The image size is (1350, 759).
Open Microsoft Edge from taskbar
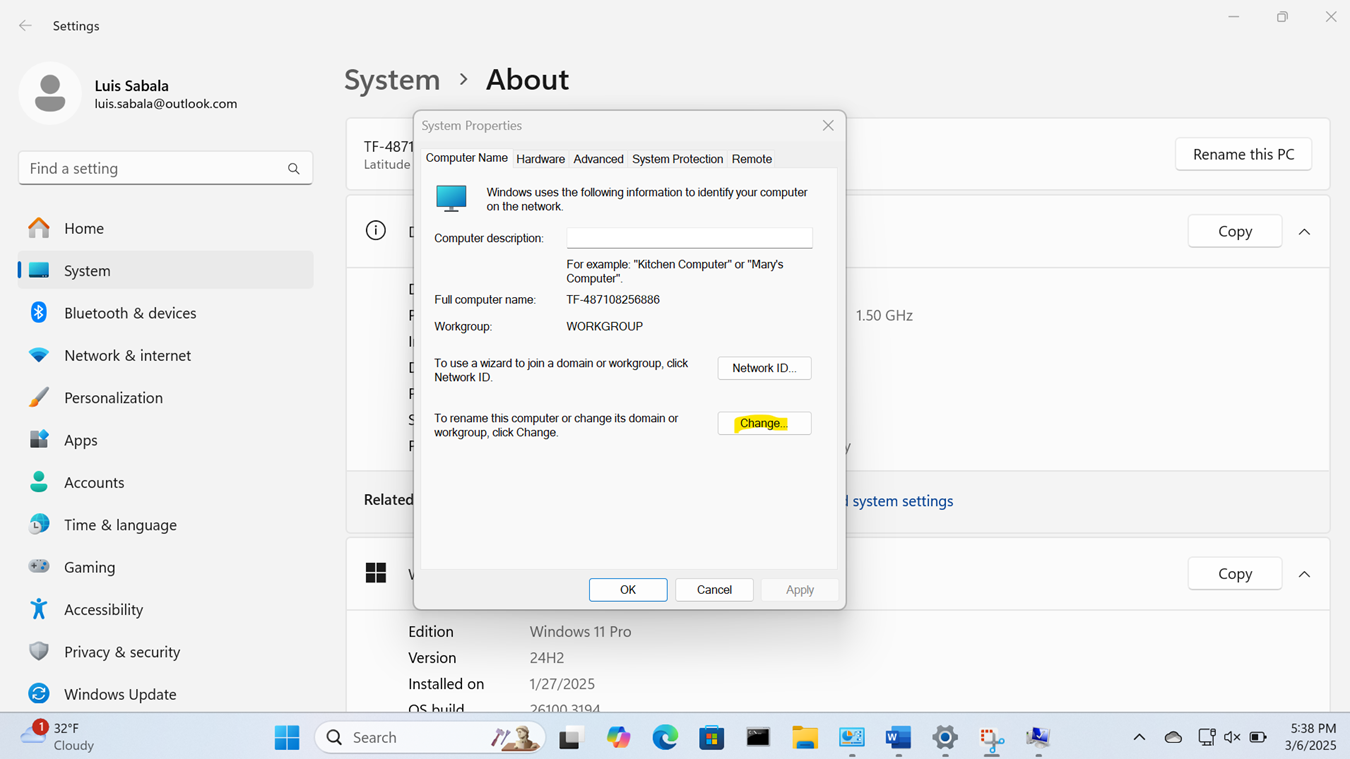pos(665,738)
